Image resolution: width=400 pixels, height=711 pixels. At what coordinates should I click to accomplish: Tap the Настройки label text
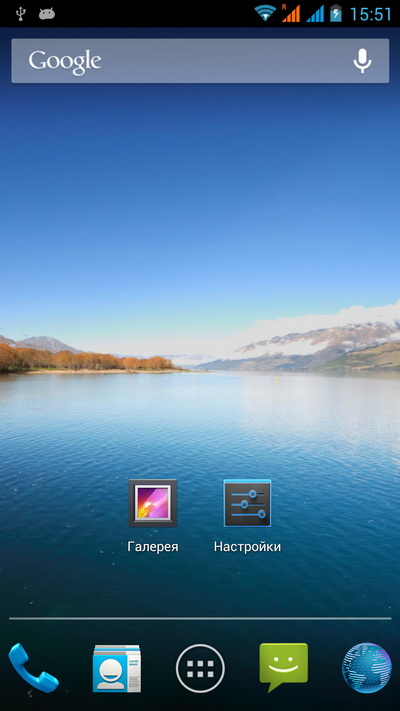[247, 546]
